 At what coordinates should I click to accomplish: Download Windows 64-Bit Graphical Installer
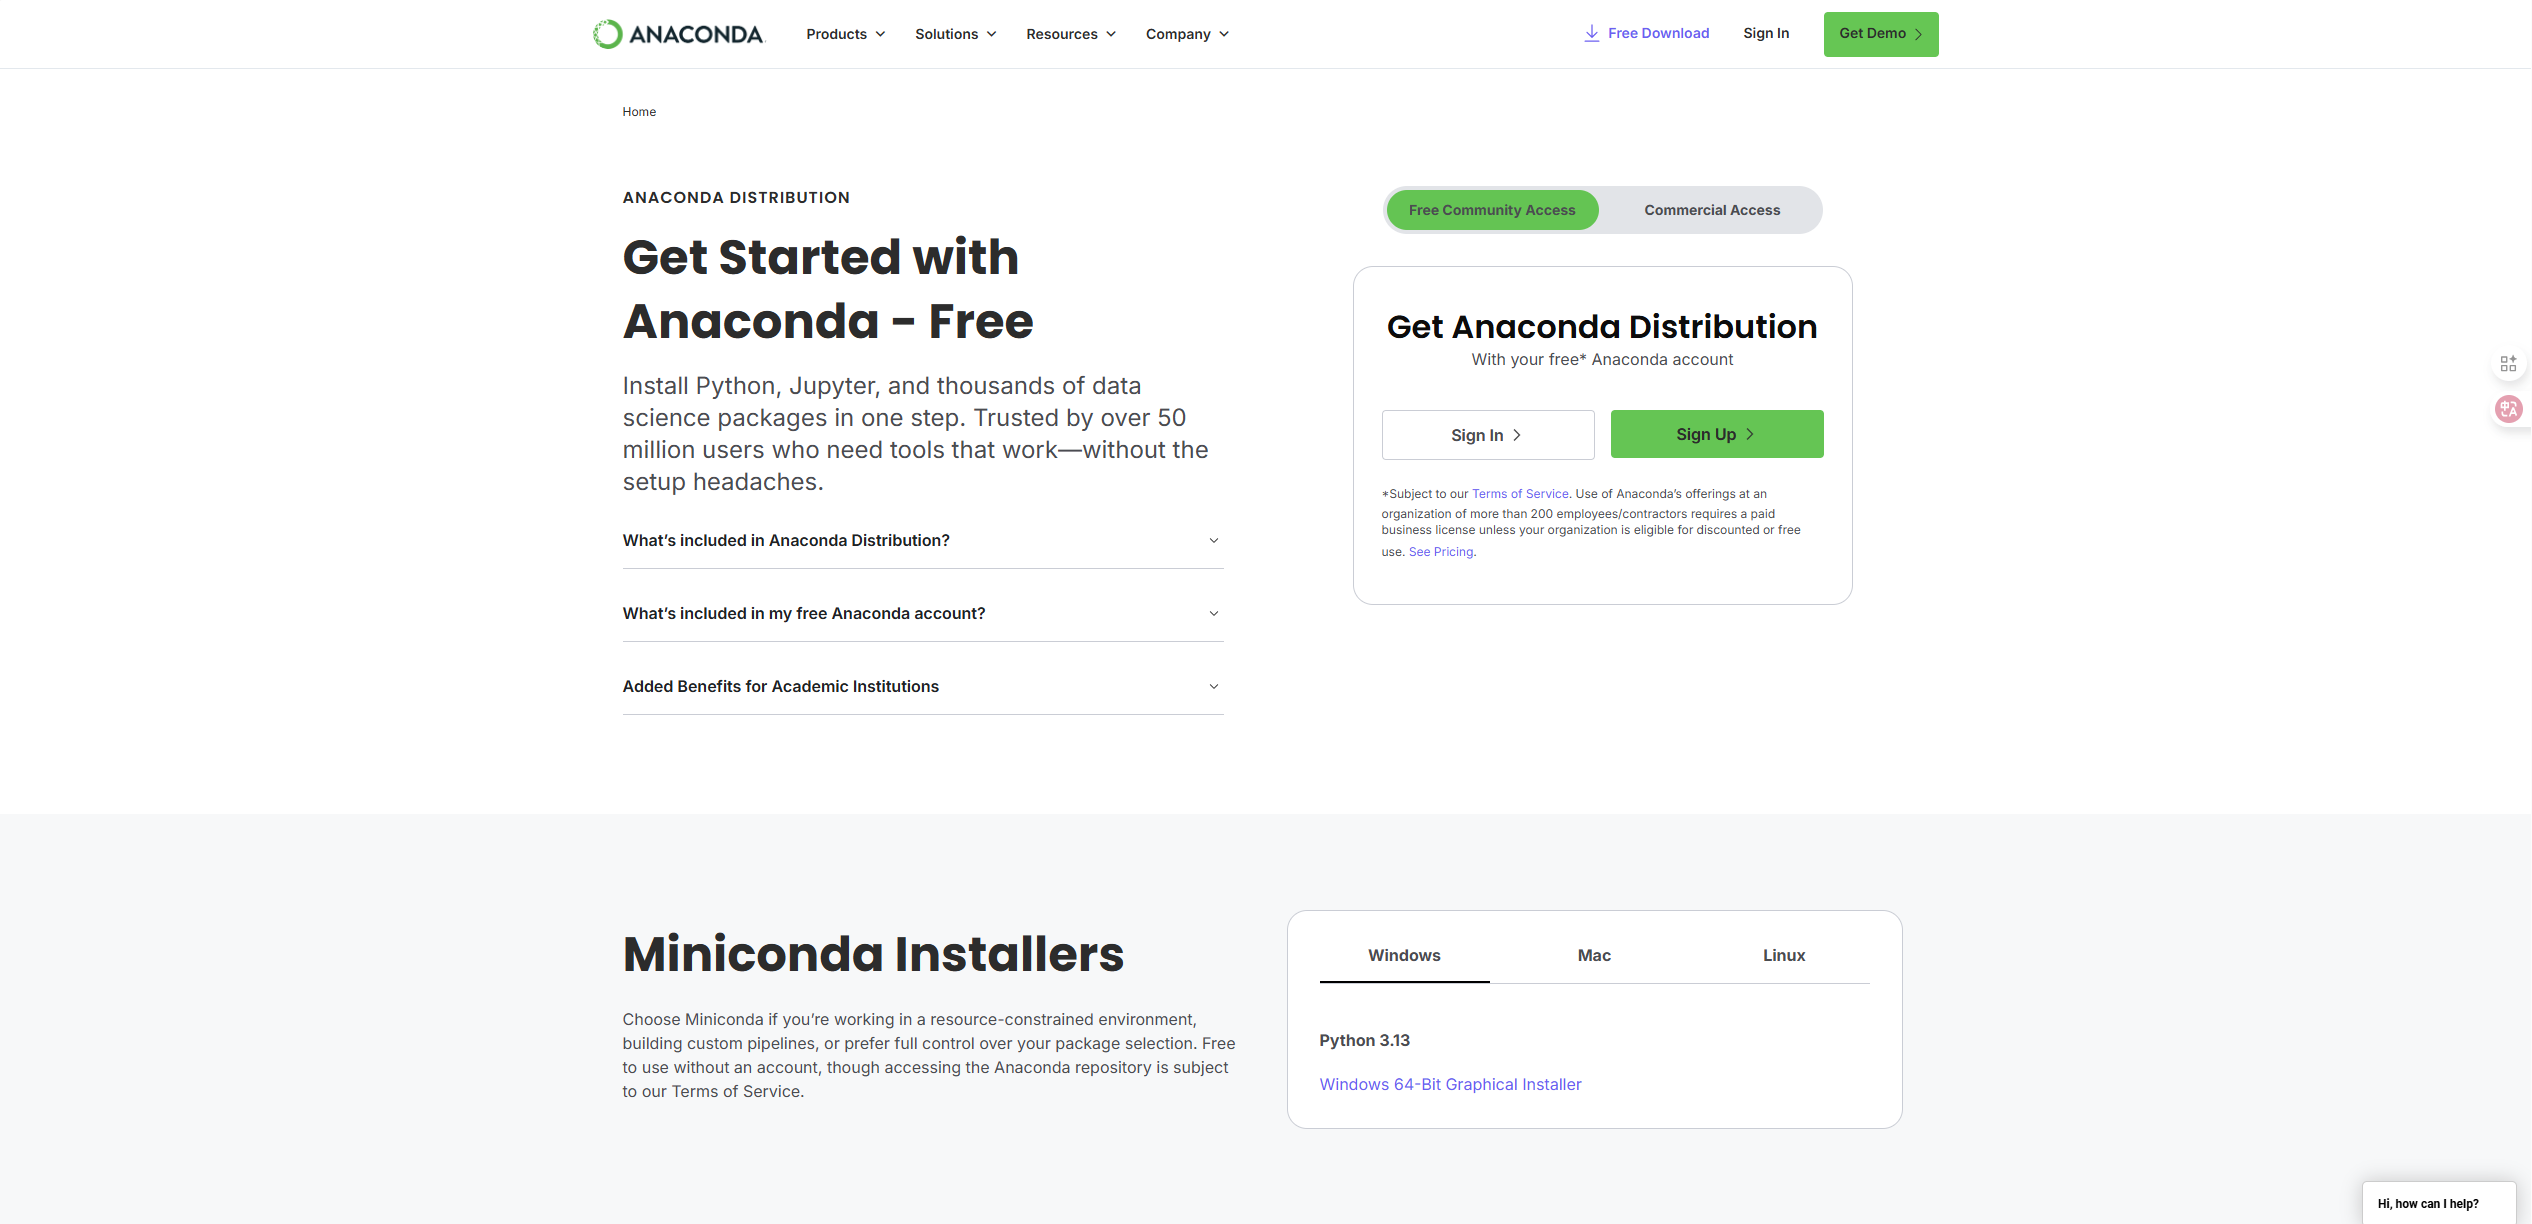click(1449, 1084)
